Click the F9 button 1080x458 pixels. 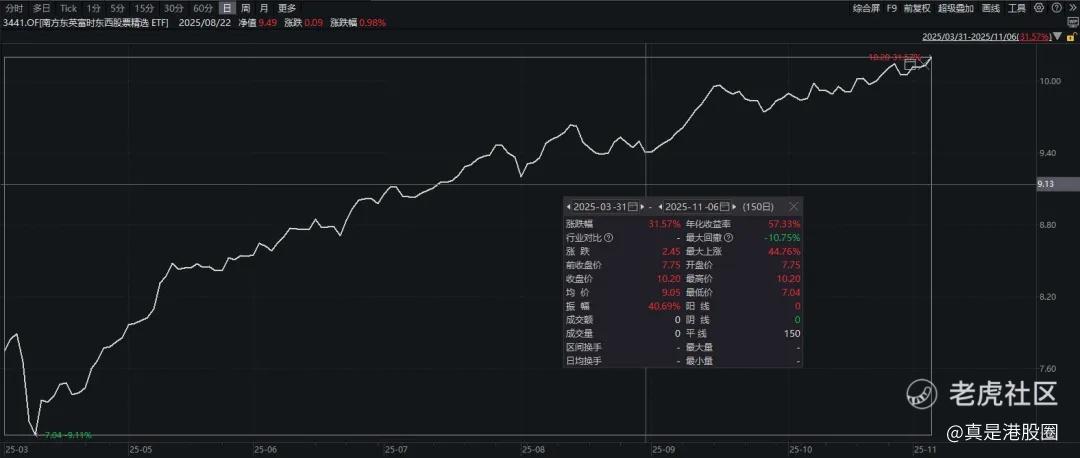click(x=892, y=8)
